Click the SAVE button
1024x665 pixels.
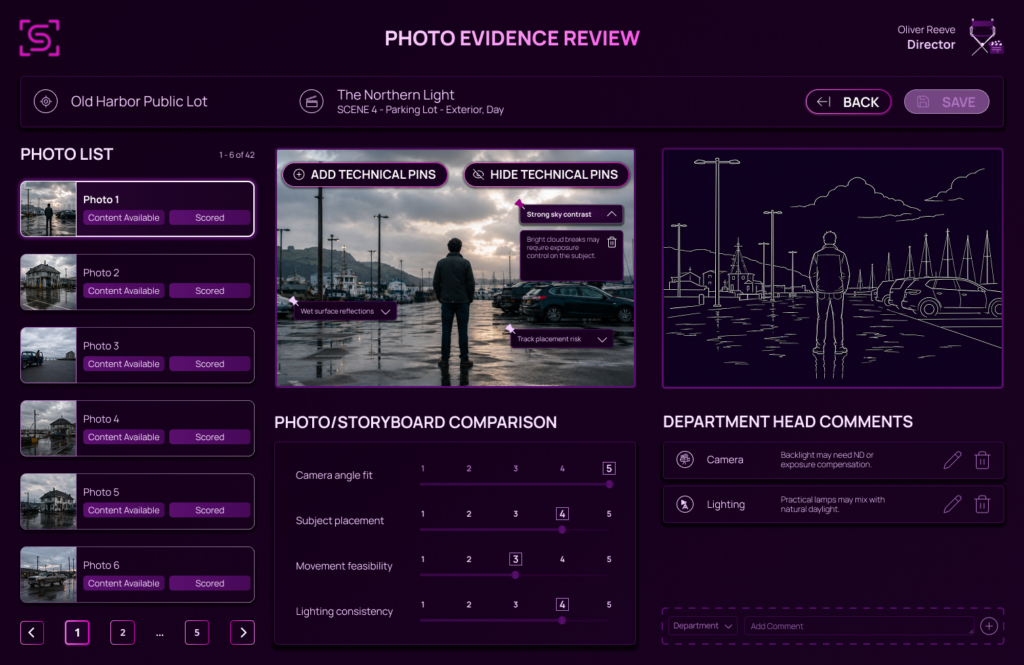point(946,102)
